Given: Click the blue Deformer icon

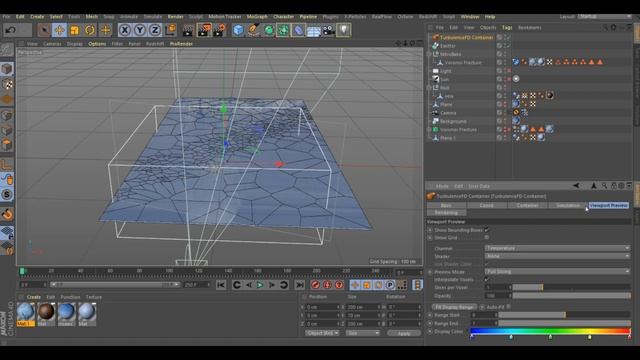Looking at the screenshot, I should click(x=298, y=30).
